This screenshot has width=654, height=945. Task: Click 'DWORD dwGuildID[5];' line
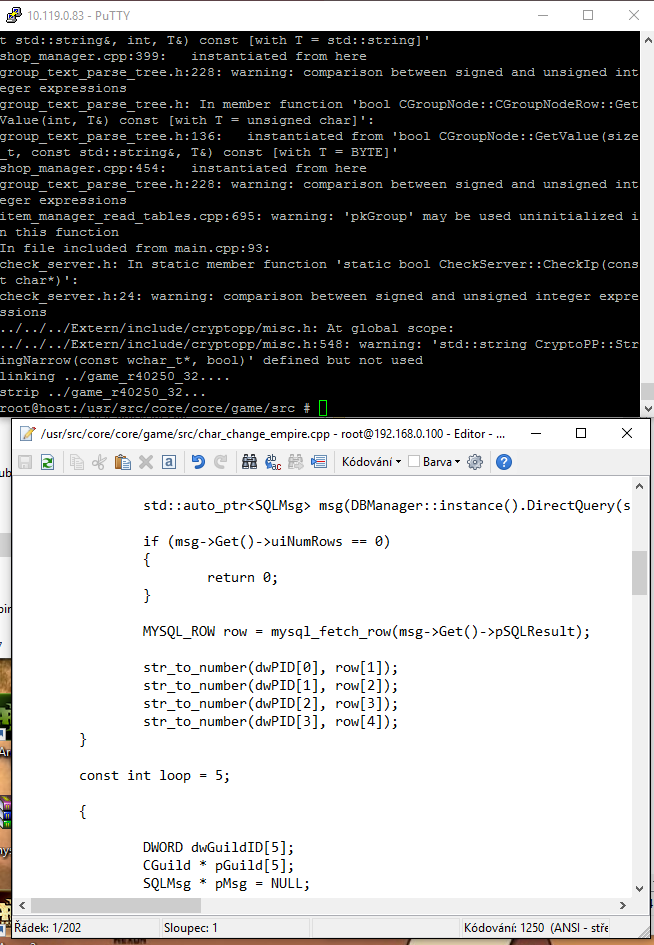(x=218, y=847)
